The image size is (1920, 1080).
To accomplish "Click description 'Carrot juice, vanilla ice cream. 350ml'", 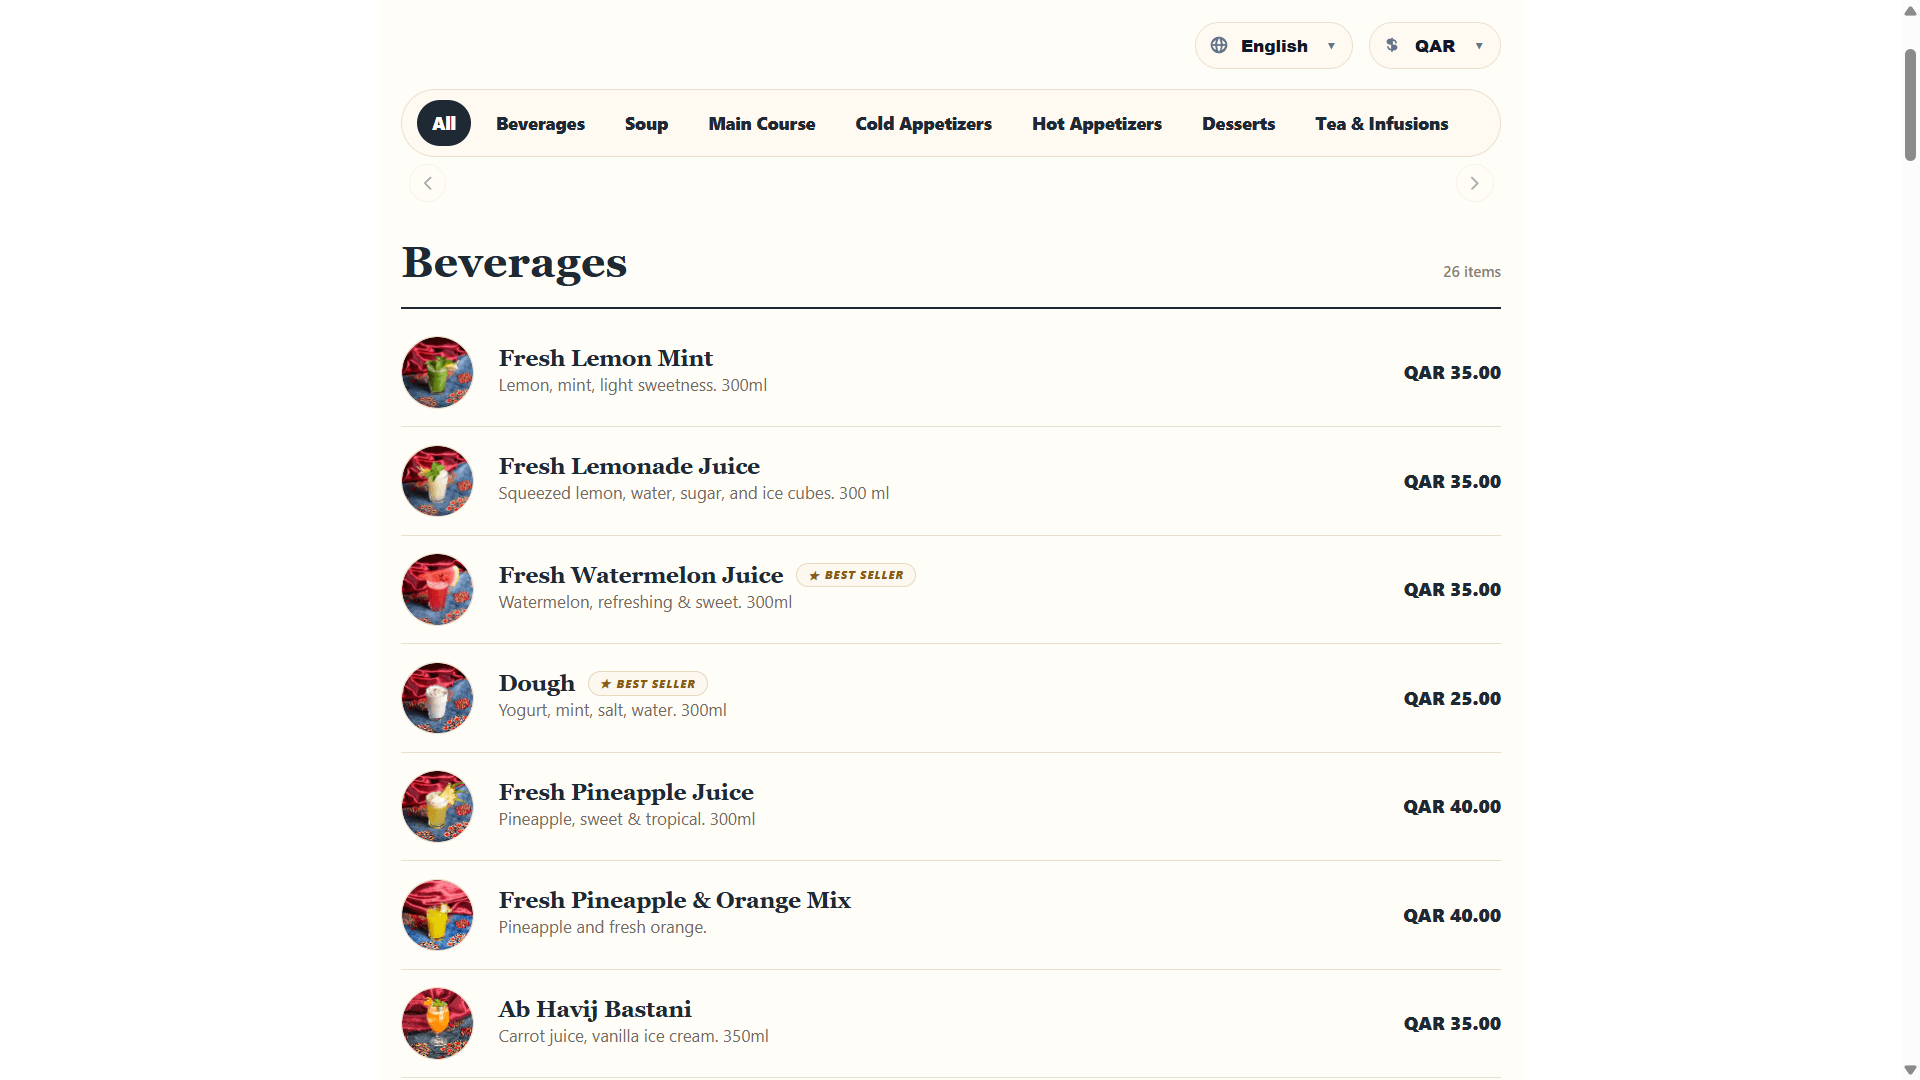I will click(x=633, y=1036).
